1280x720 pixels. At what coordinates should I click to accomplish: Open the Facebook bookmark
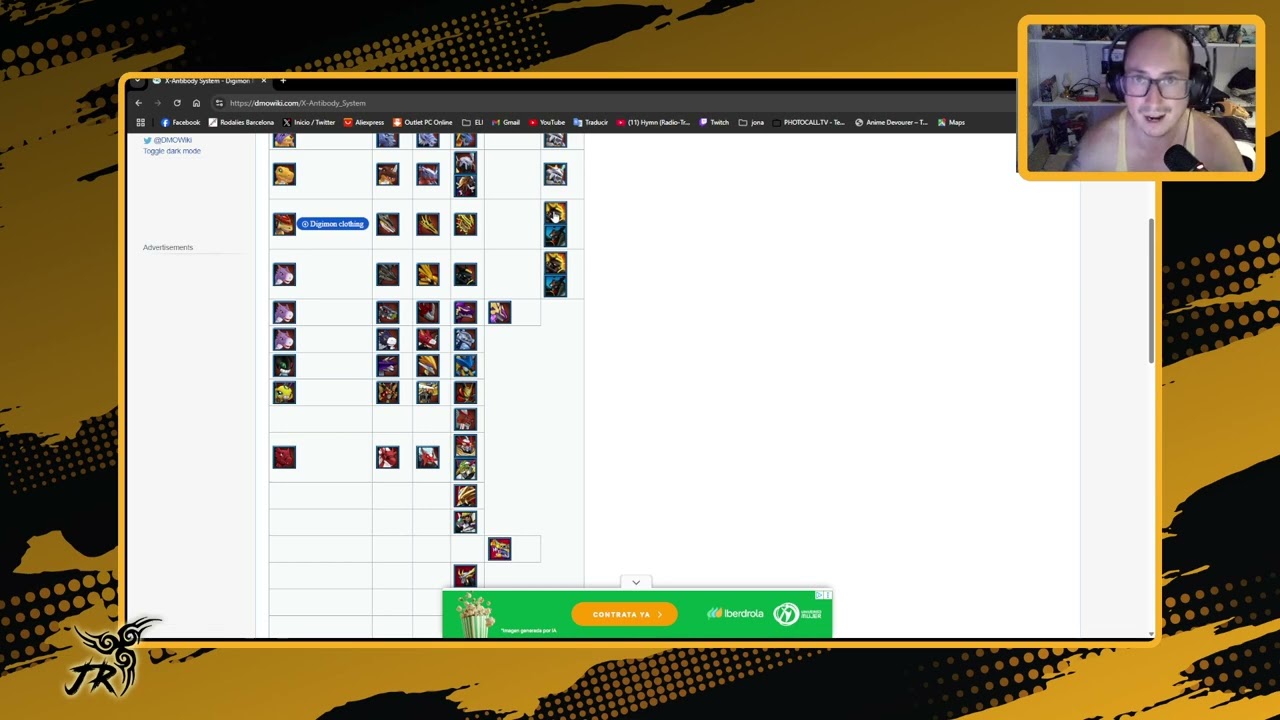181,123
